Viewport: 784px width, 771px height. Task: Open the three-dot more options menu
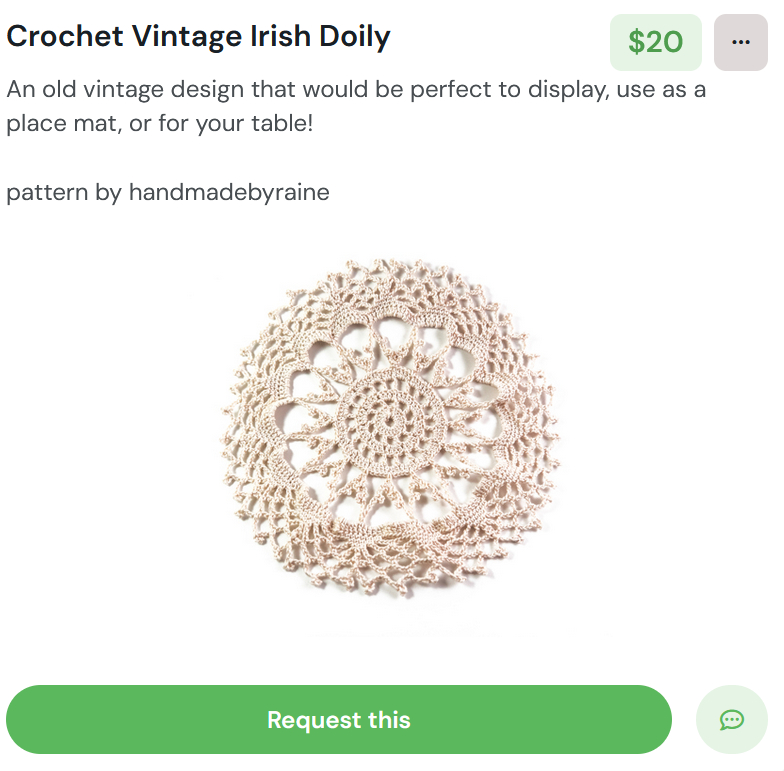click(740, 42)
